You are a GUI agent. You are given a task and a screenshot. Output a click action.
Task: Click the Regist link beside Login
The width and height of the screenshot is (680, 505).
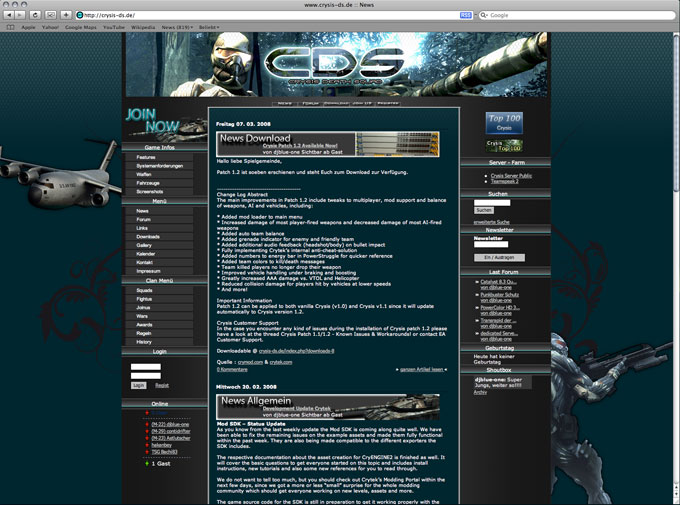coord(162,385)
